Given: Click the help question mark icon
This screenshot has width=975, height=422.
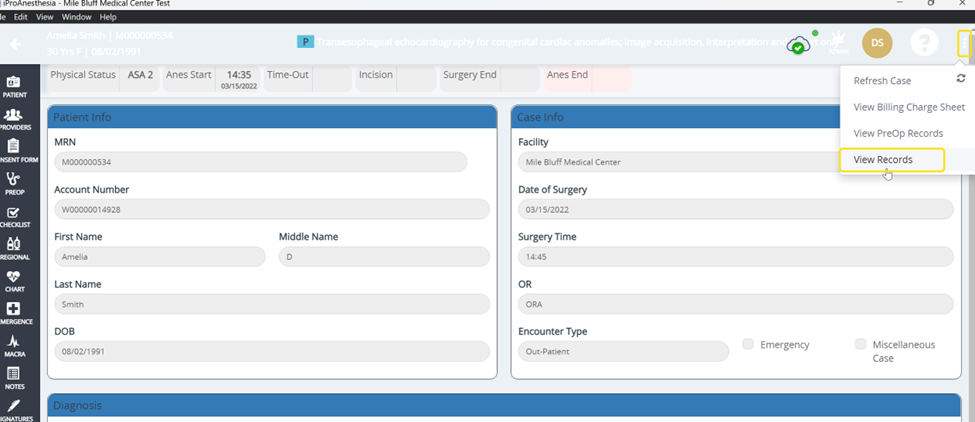Looking at the screenshot, I should (923, 43).
